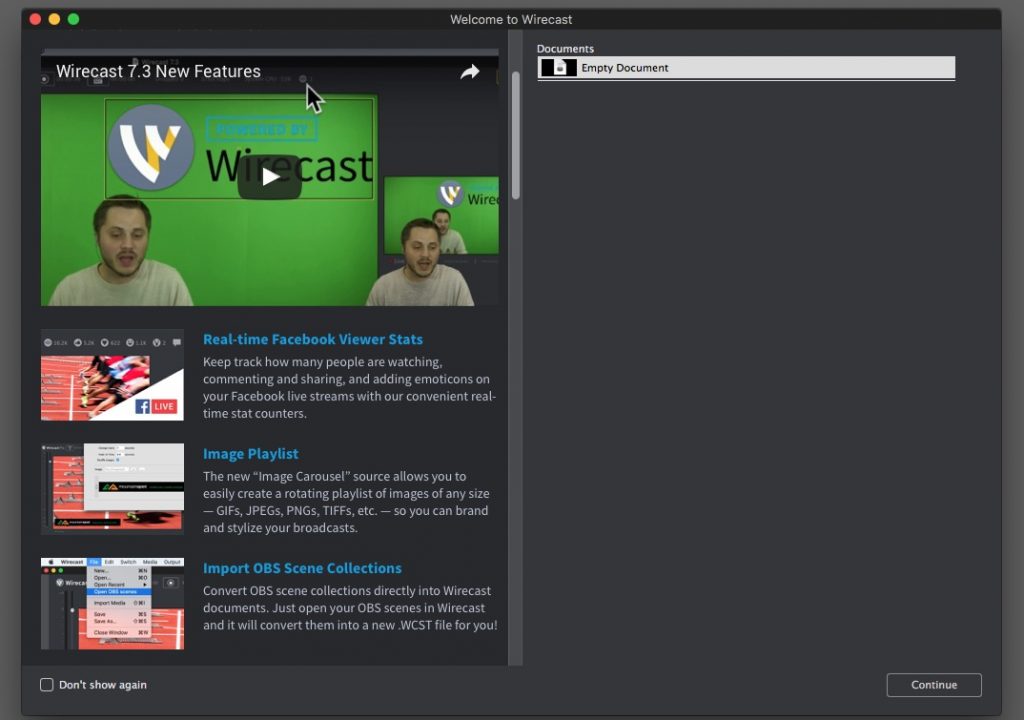Play the Wirecast 7.3 New Features video
The width and height of the screenshot is (1024, 720).
pos(270,176)
